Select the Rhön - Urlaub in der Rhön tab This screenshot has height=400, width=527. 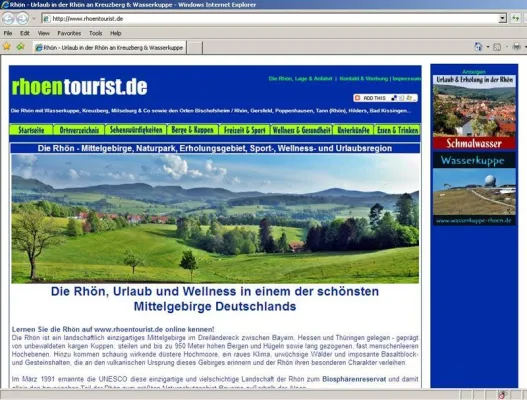[110, 48]
